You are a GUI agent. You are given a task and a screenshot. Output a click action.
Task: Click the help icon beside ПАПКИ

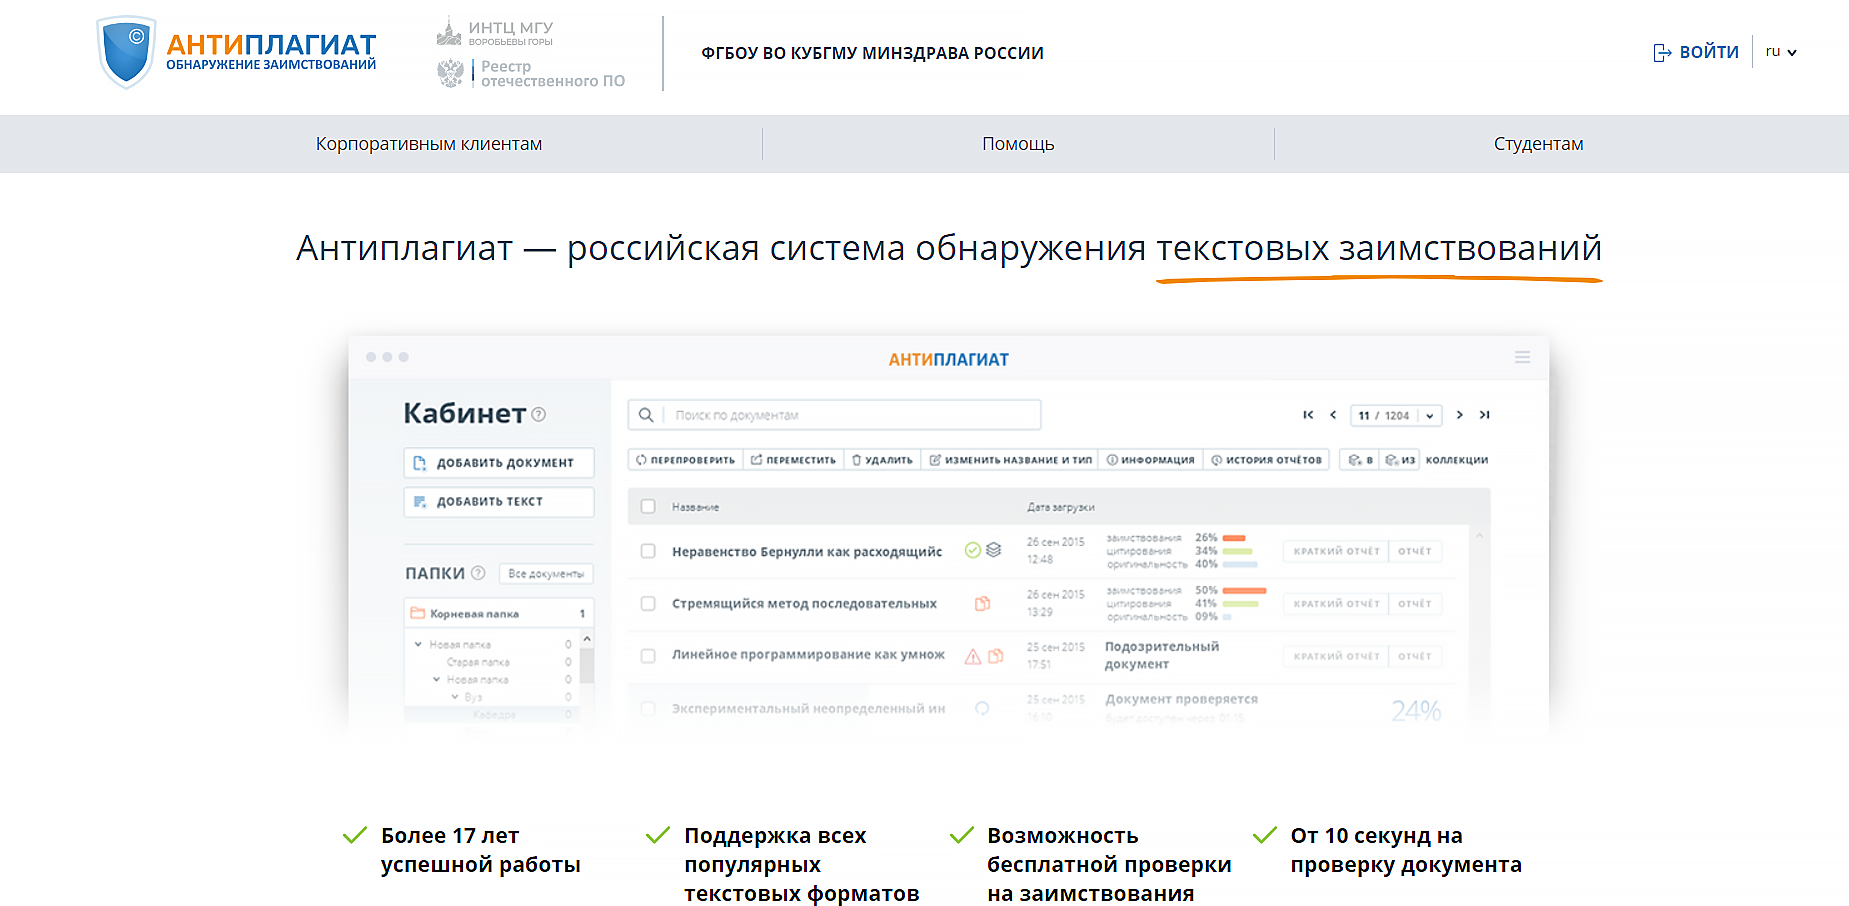[x=478, y=573]
